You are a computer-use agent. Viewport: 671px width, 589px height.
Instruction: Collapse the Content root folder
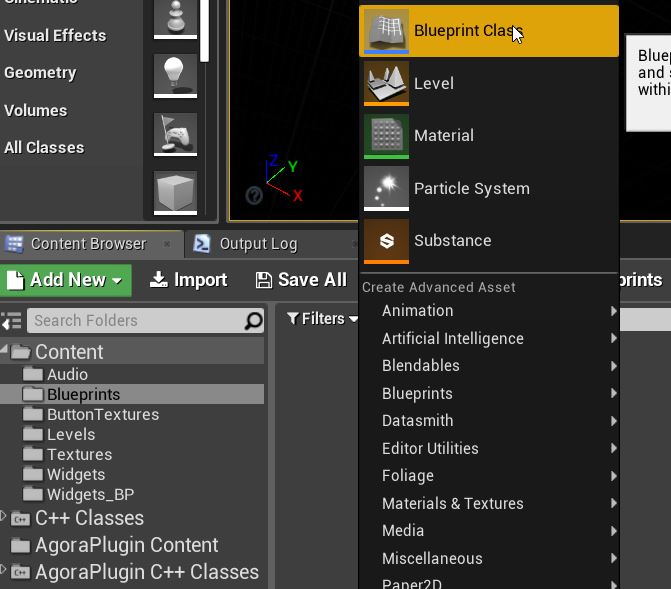(x=4, y=350)
